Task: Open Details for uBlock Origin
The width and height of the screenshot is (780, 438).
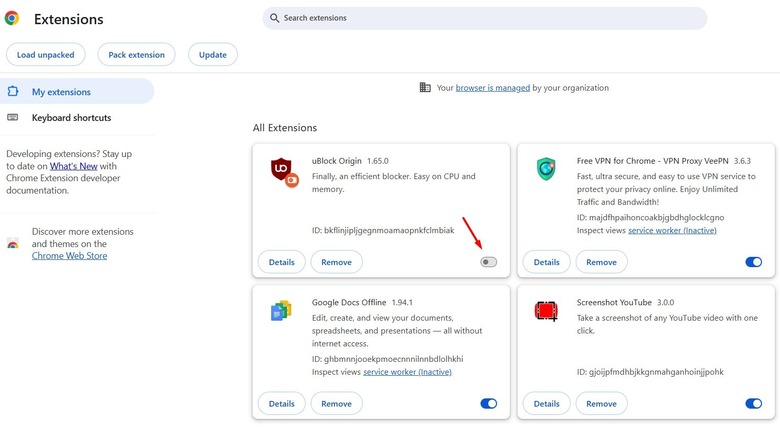Action: coord(281,262)
